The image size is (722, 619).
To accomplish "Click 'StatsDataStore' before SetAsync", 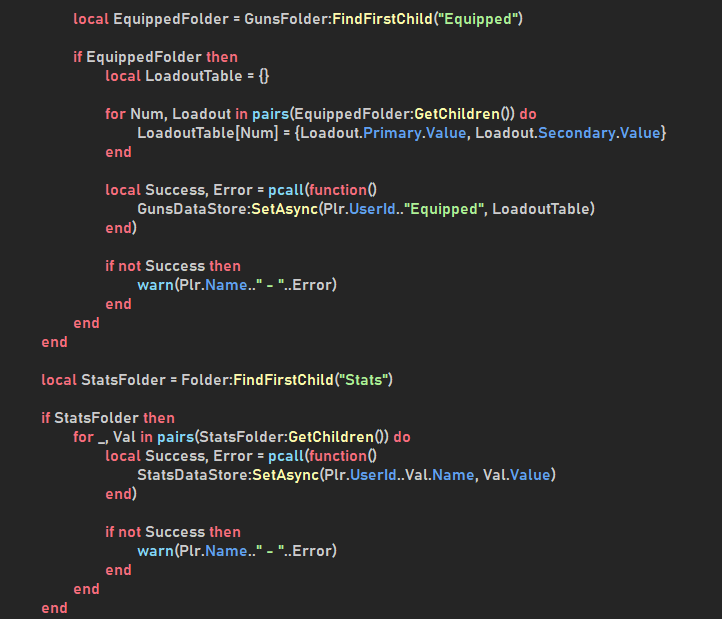I will (x=193, y=475).
